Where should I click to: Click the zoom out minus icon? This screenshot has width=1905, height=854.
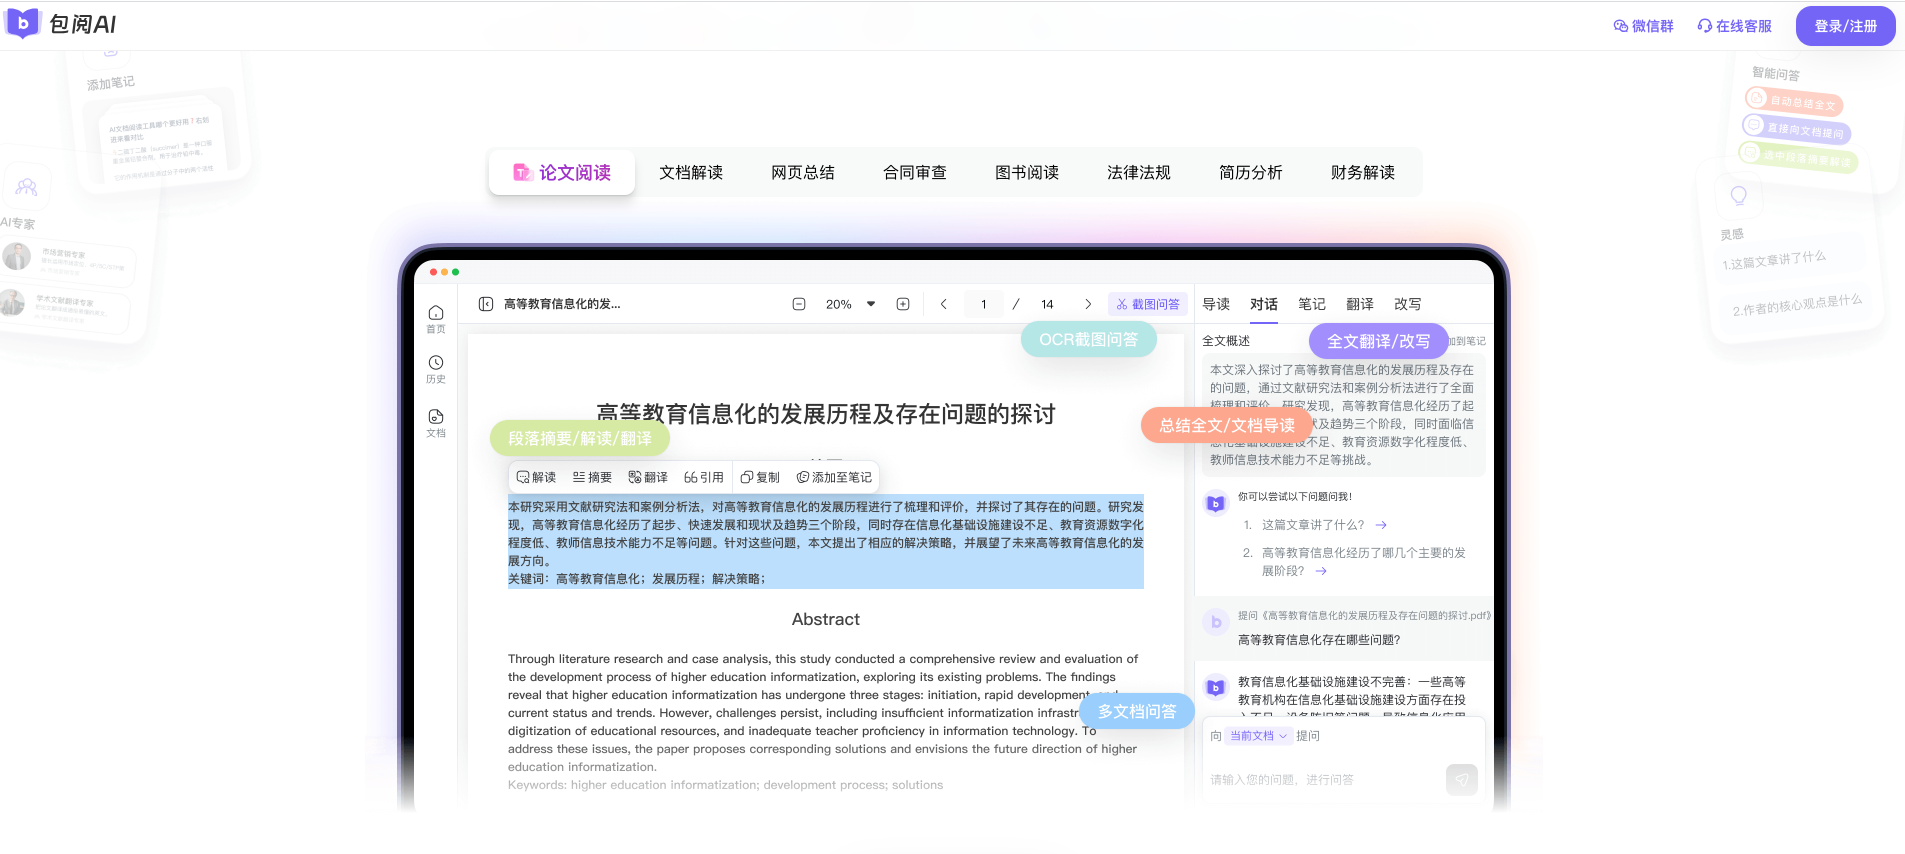tap(799, 304)
